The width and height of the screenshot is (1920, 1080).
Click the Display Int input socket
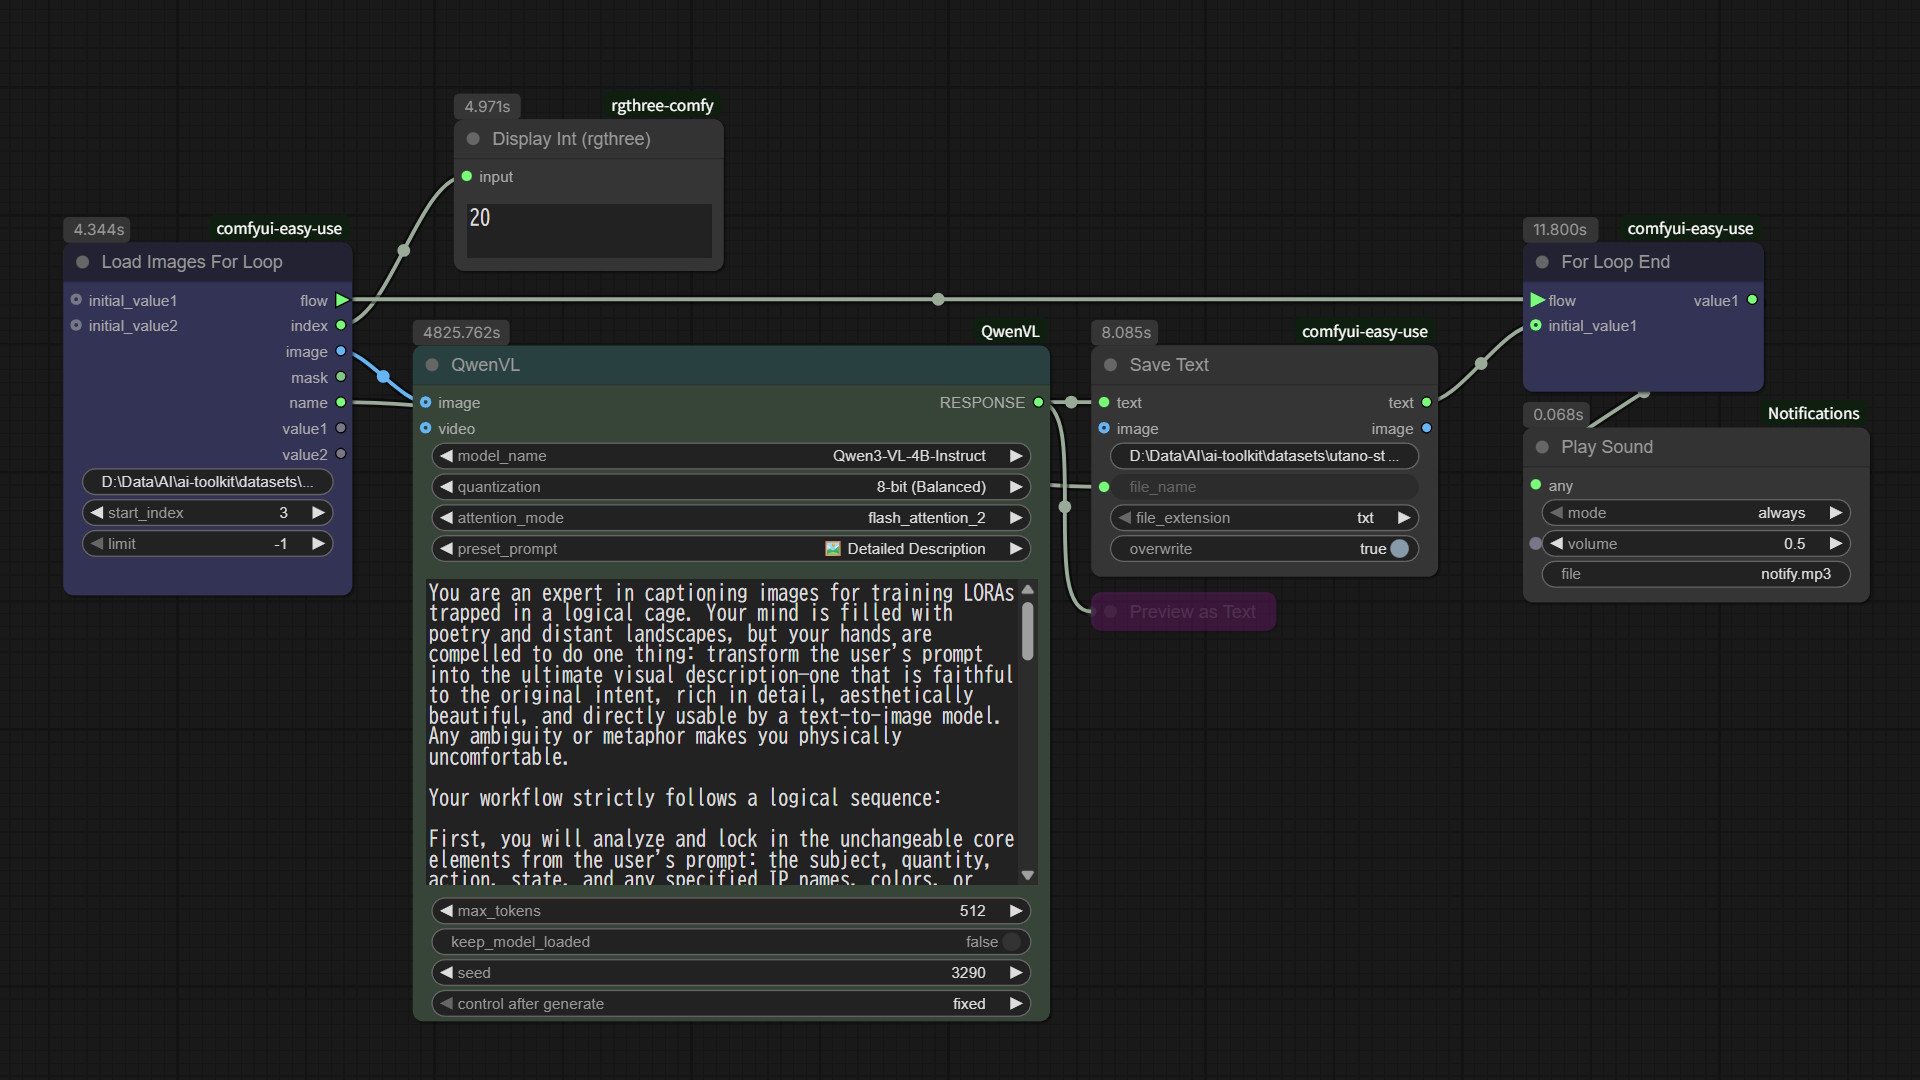pos(467,177)
